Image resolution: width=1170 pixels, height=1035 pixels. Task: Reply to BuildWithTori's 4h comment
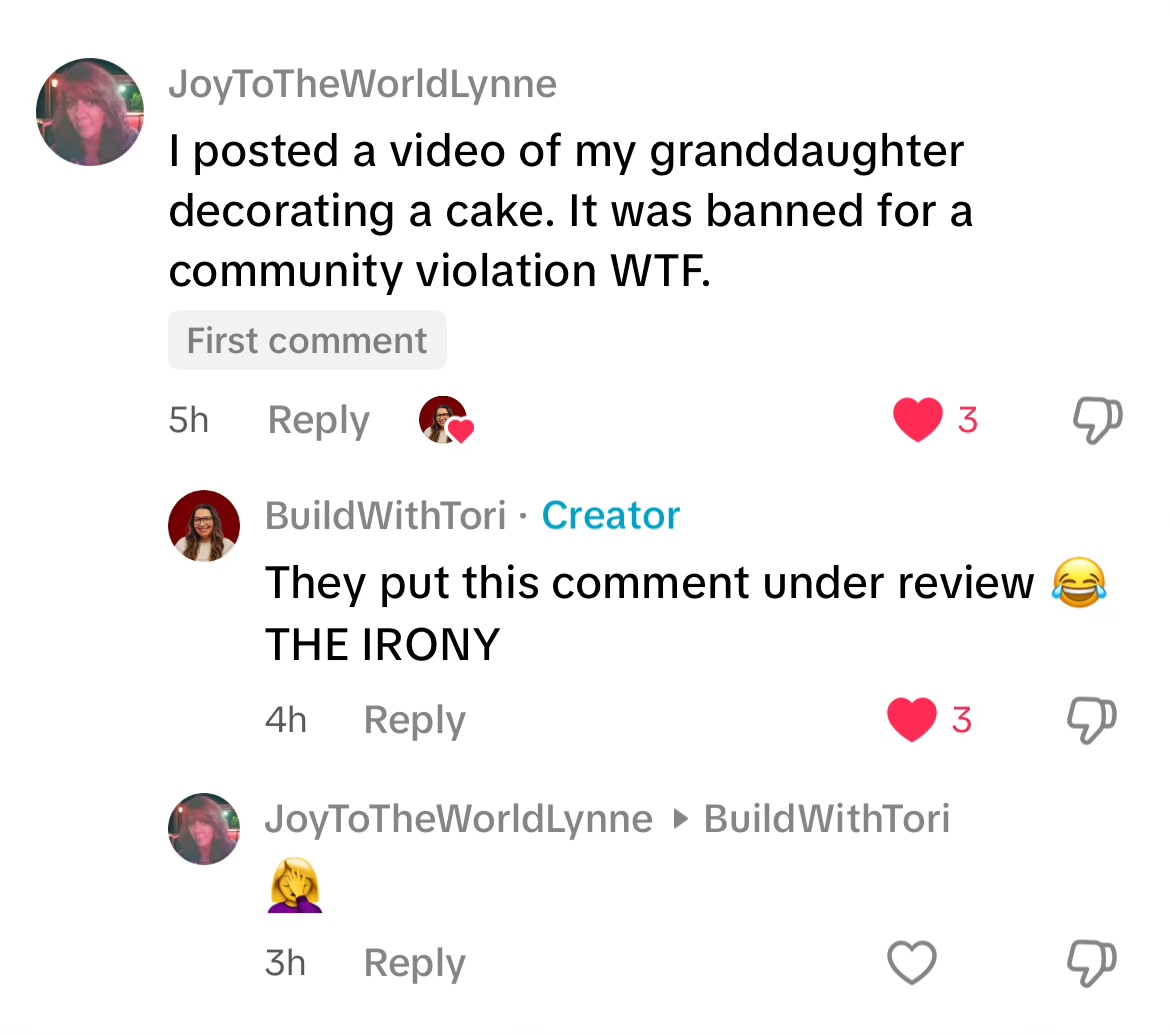(414, 721)
